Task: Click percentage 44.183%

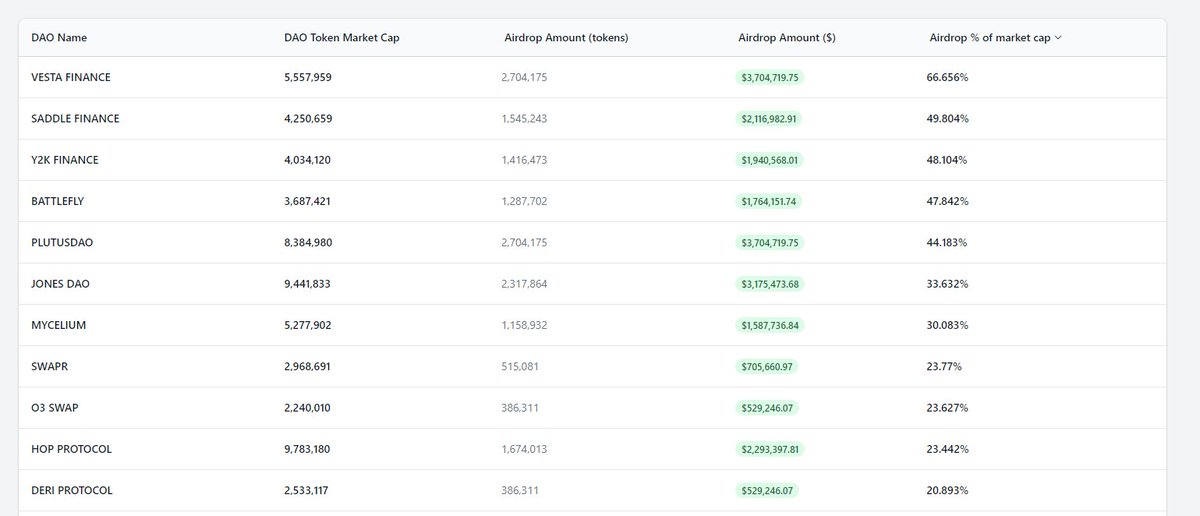Action: [x=948, y=243]
